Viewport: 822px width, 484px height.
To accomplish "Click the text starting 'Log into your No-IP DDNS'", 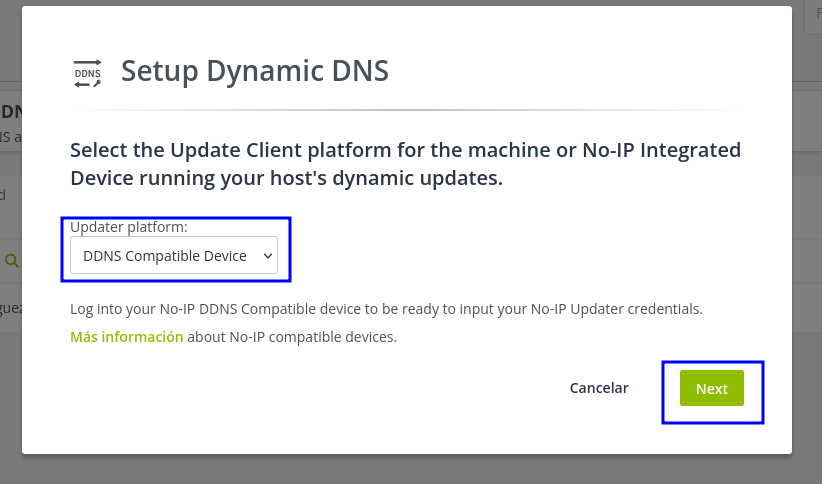I will [386, 309].
